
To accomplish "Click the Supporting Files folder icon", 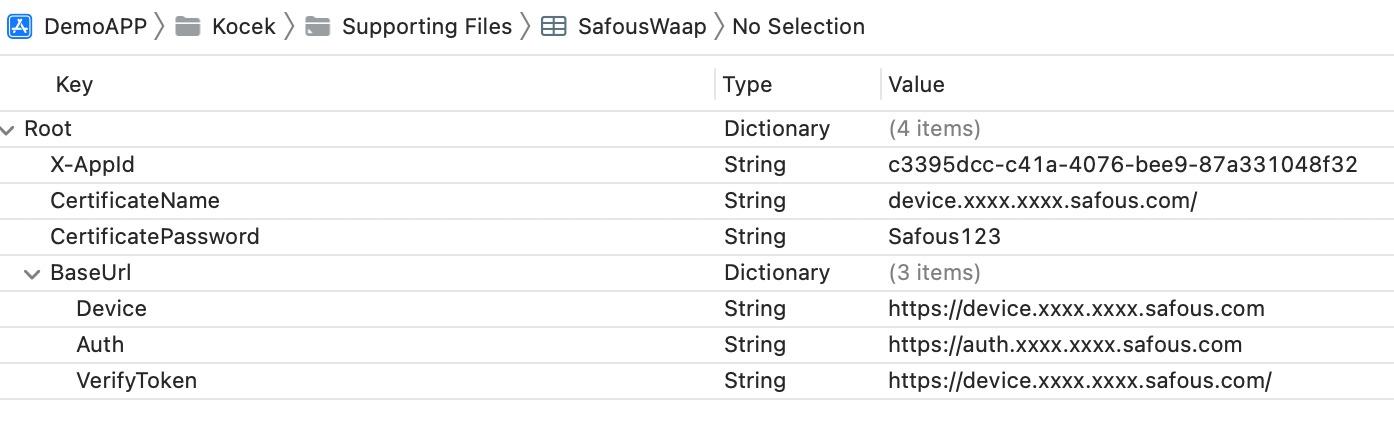I will 318,26.
